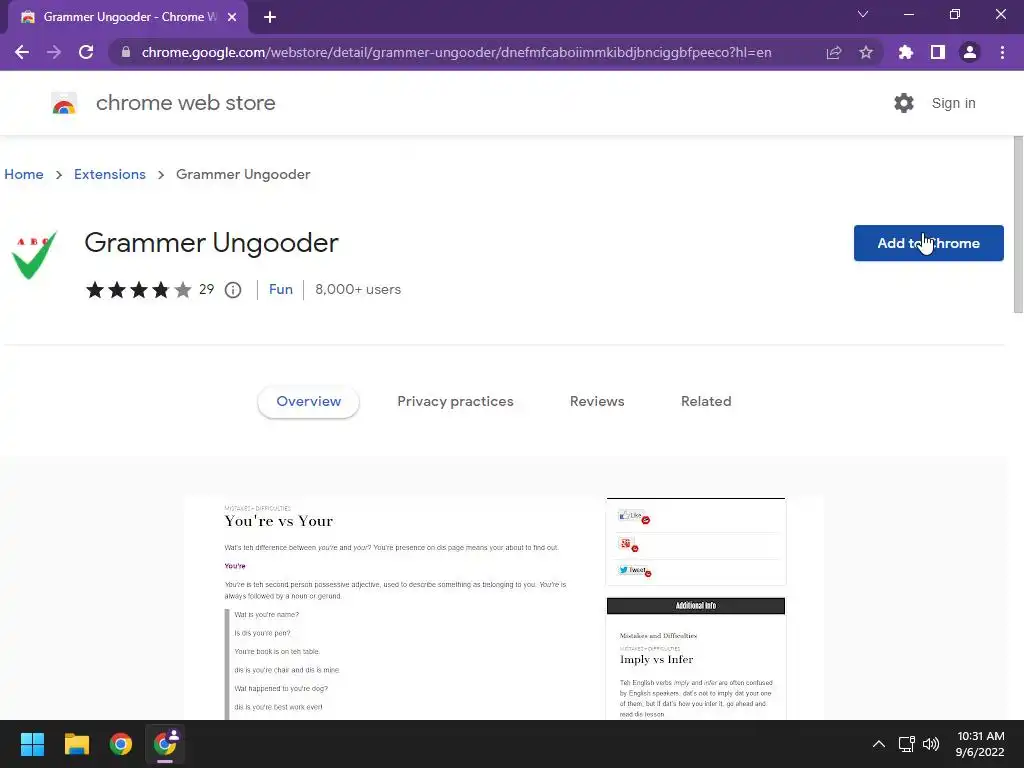Select the Overview tab
1024x768 pixels.
[308, 402]
